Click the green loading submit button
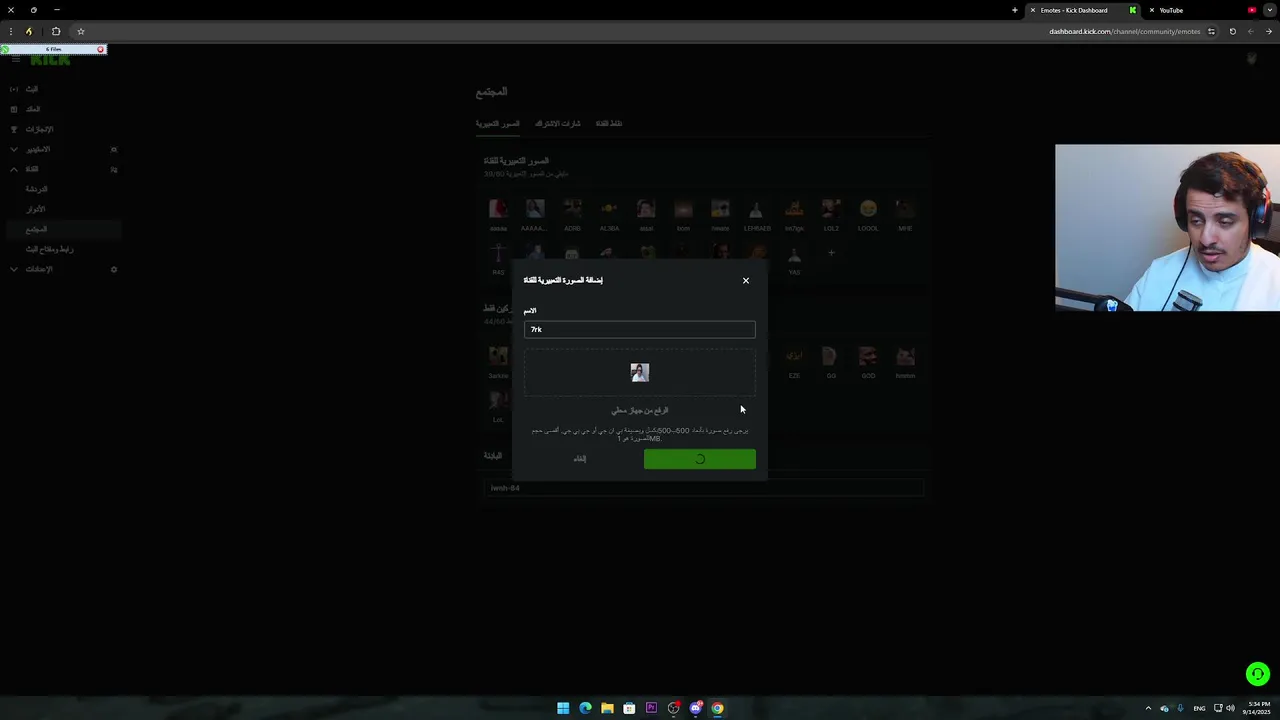The image size is (1280, 720). [700, 459]
